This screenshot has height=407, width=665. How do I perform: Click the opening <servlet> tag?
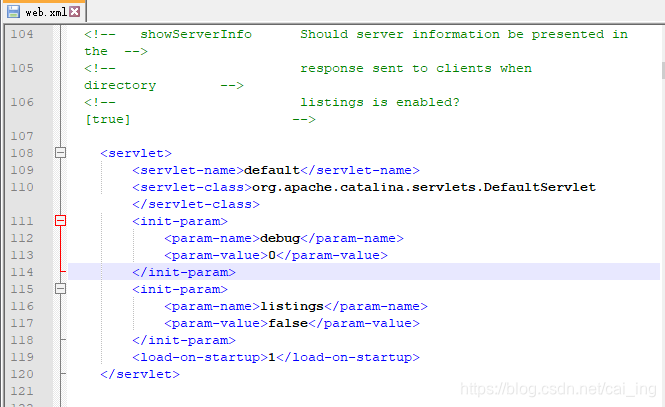(136, 153)
